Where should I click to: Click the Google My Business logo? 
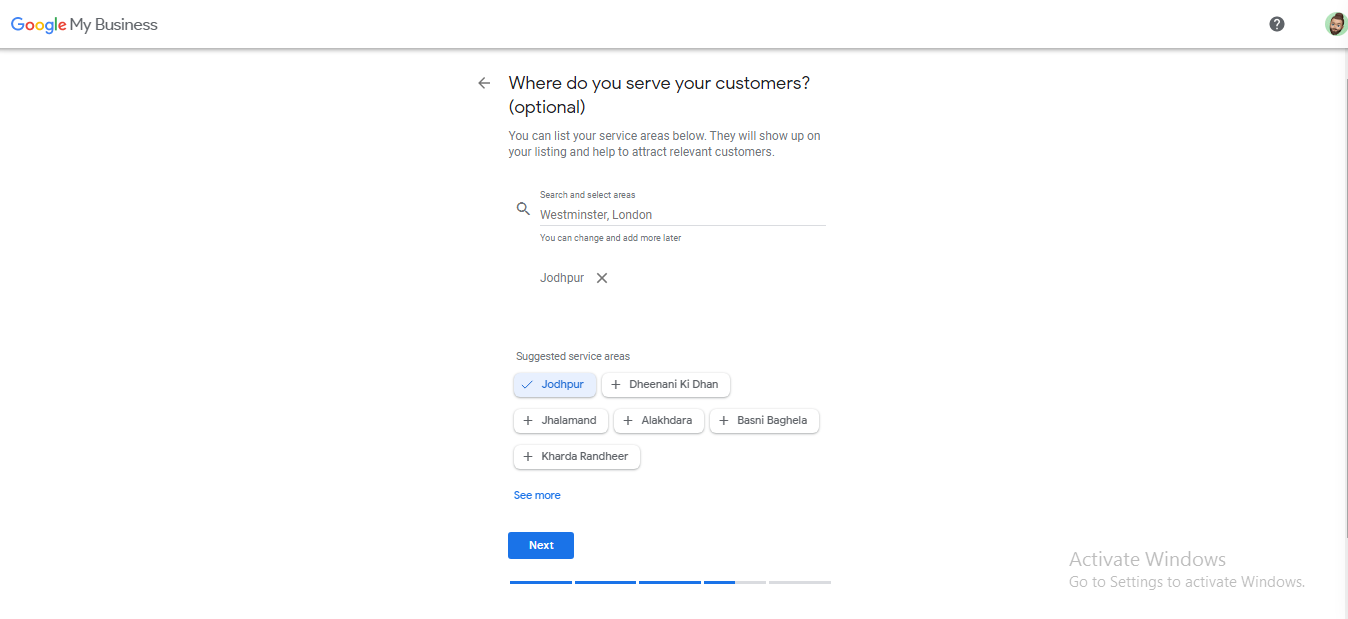click(84, 25)
